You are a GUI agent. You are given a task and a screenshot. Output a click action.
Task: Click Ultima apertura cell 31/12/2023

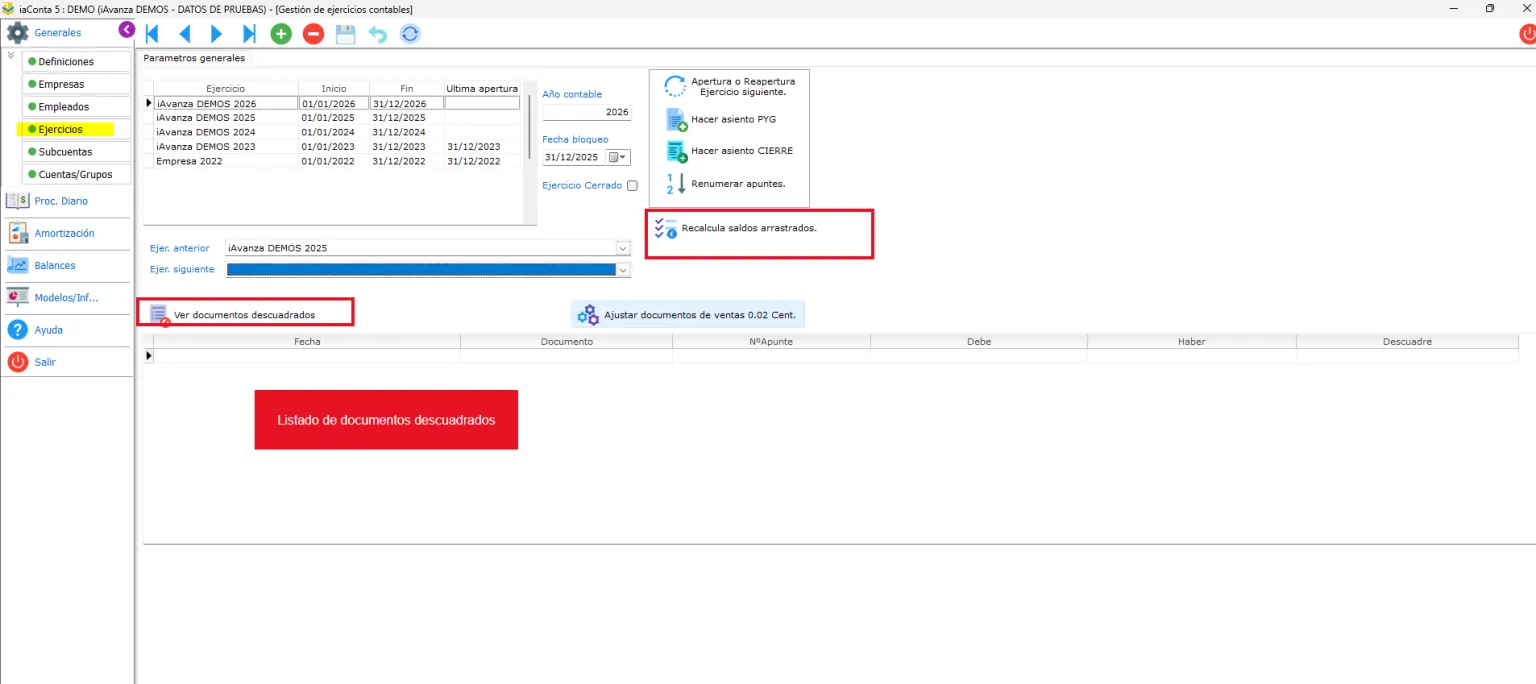[x=482, y=146]
